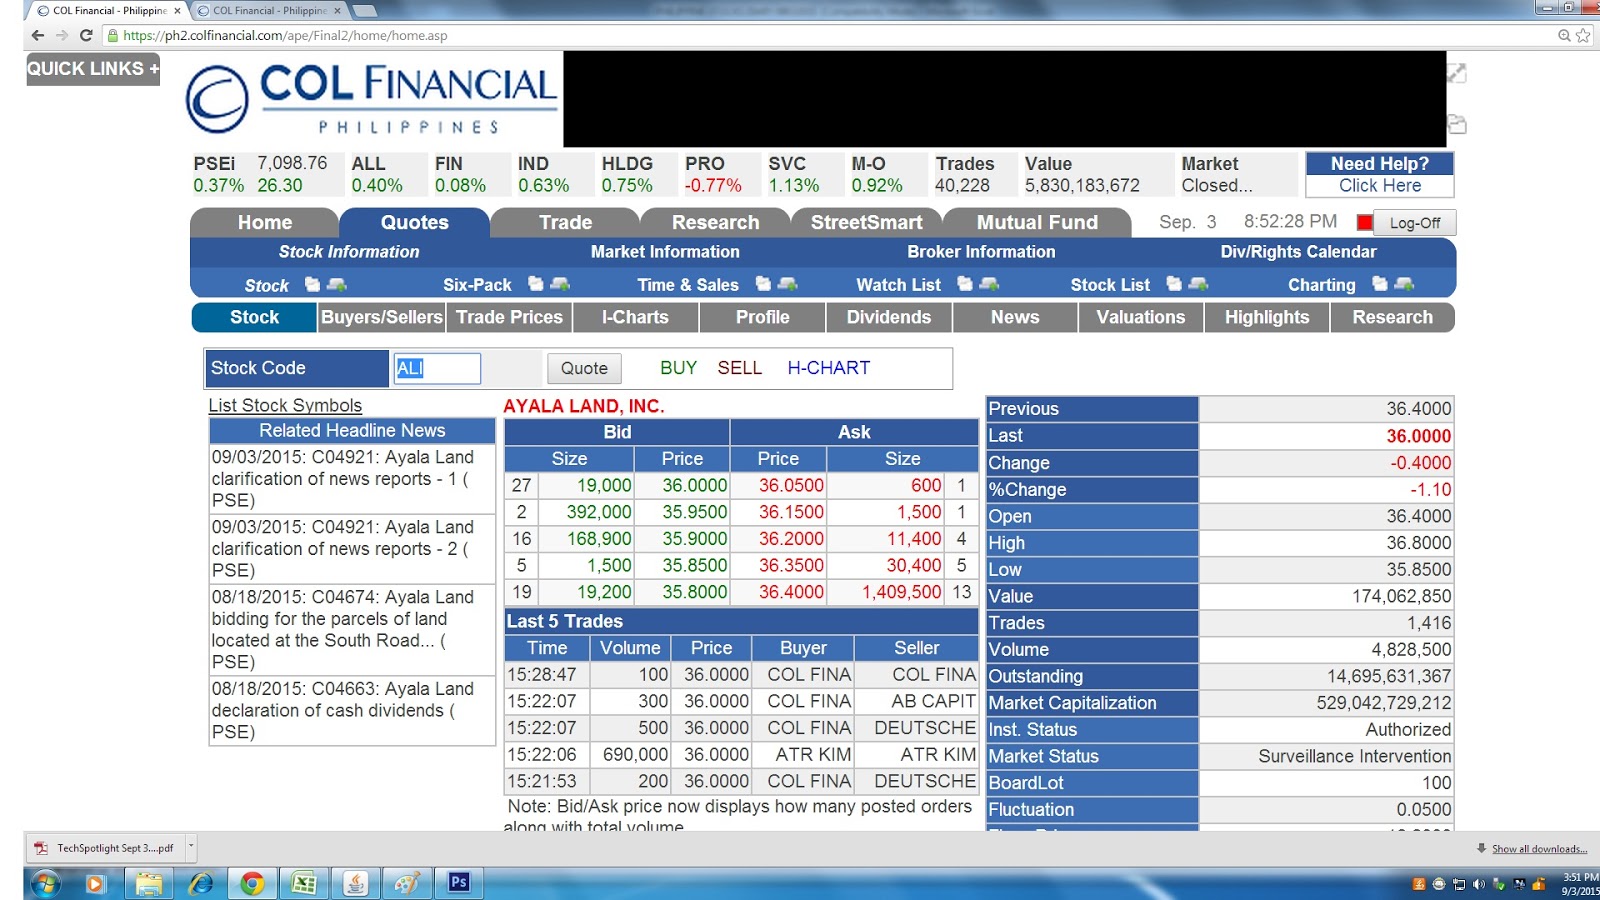The width and height of the screenshot is (1600, 900).
Task: Click the Quote button
Action: pyautogui.click(x=584, y=368)
